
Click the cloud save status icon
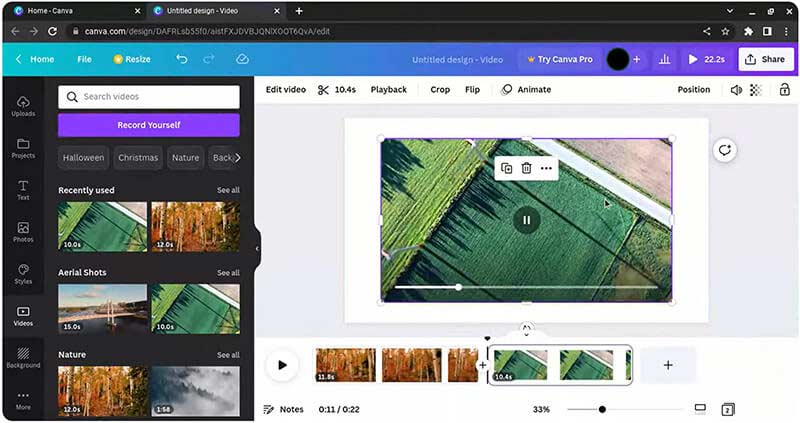242,59
